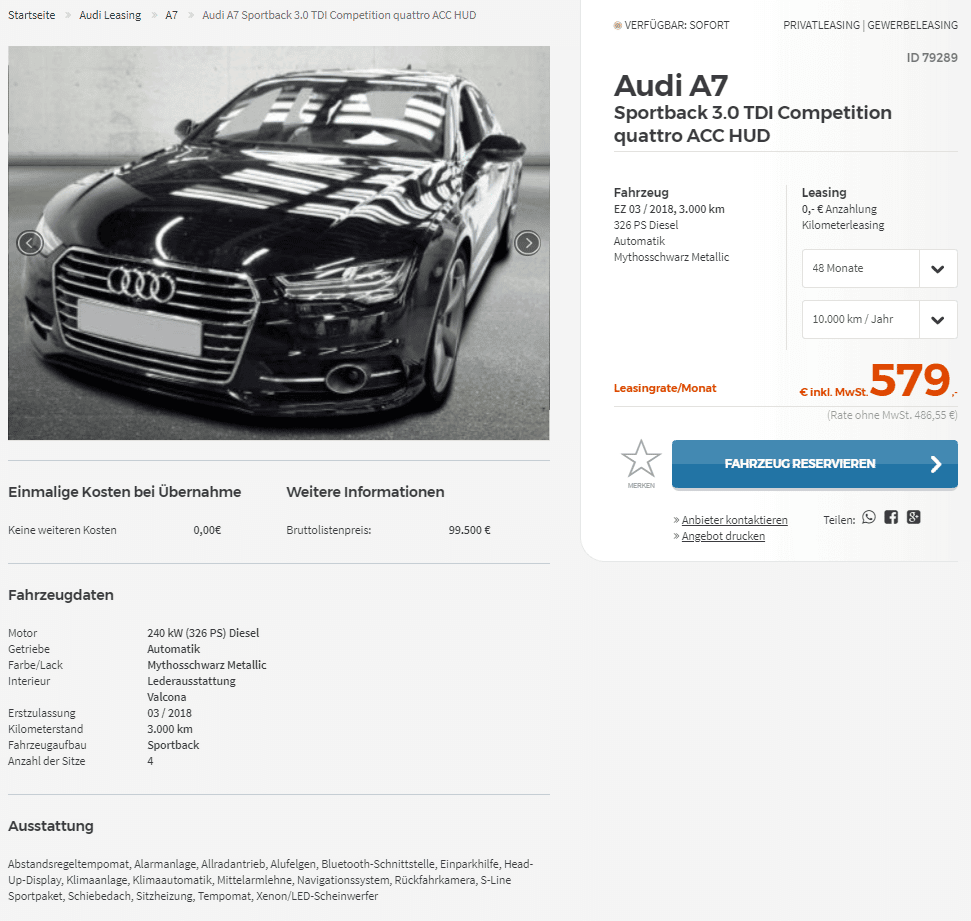Click the Privatleasing | Gewerbeleasing label

pyautogui.click(x=870, y=25)
